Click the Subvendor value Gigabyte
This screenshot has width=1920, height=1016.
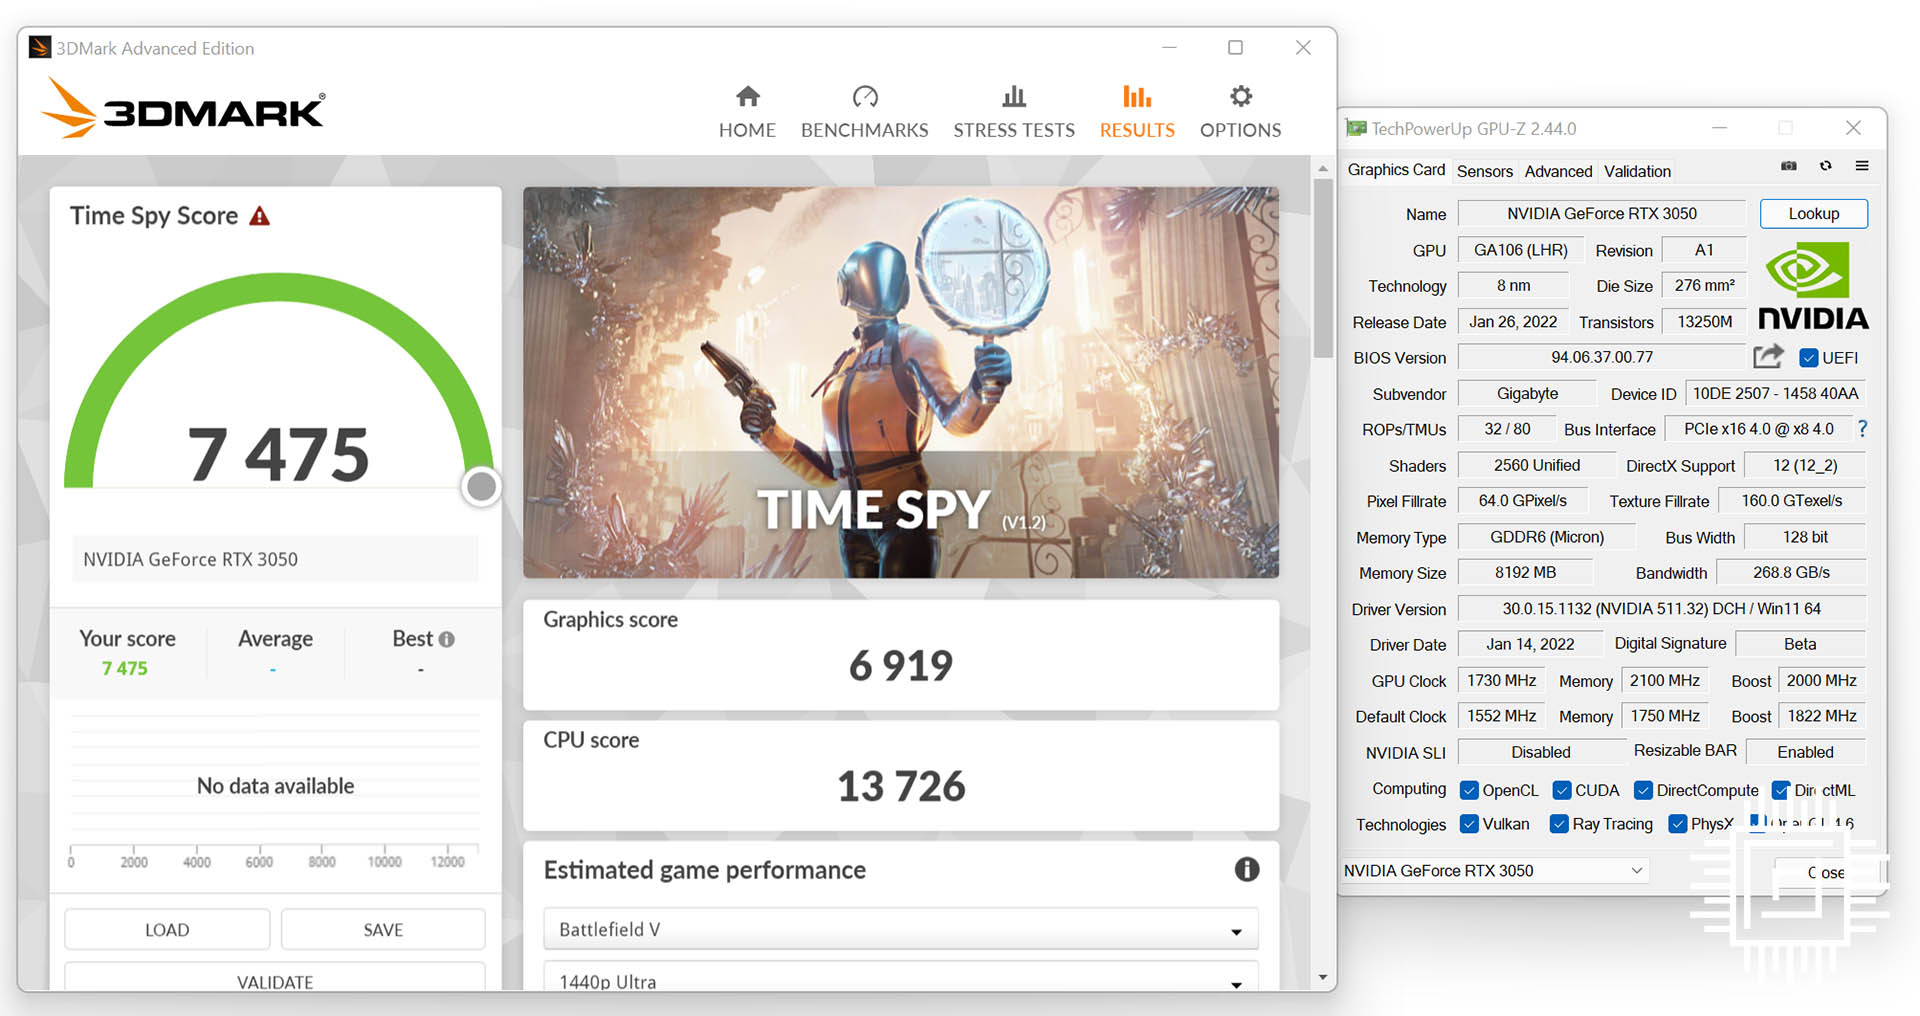coord(1527,393)
